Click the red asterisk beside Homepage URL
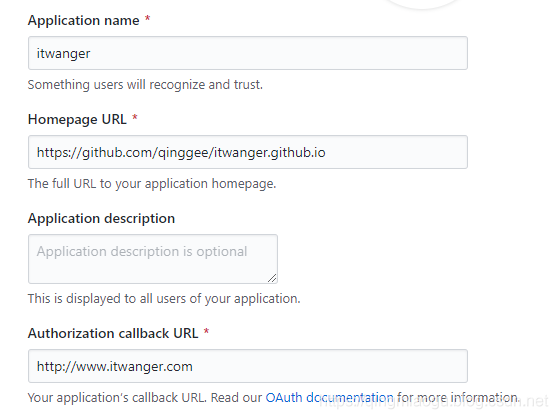 pos(135,117)
